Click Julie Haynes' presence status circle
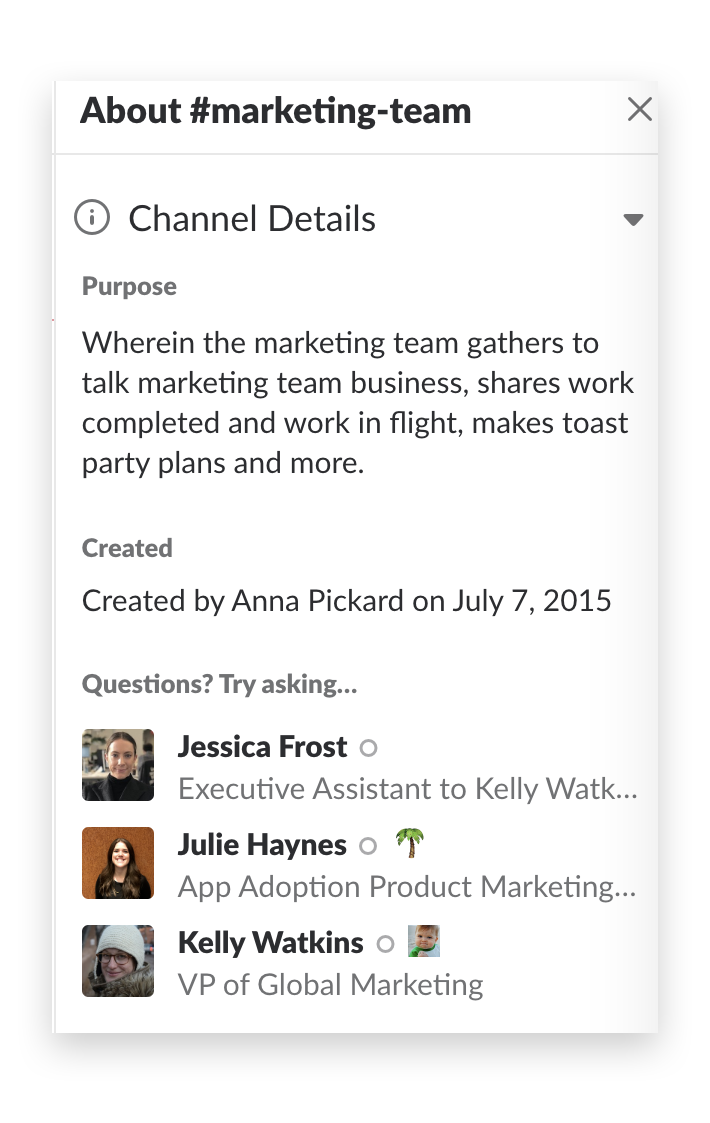The image size is (710, 1123). click(368, 847)
